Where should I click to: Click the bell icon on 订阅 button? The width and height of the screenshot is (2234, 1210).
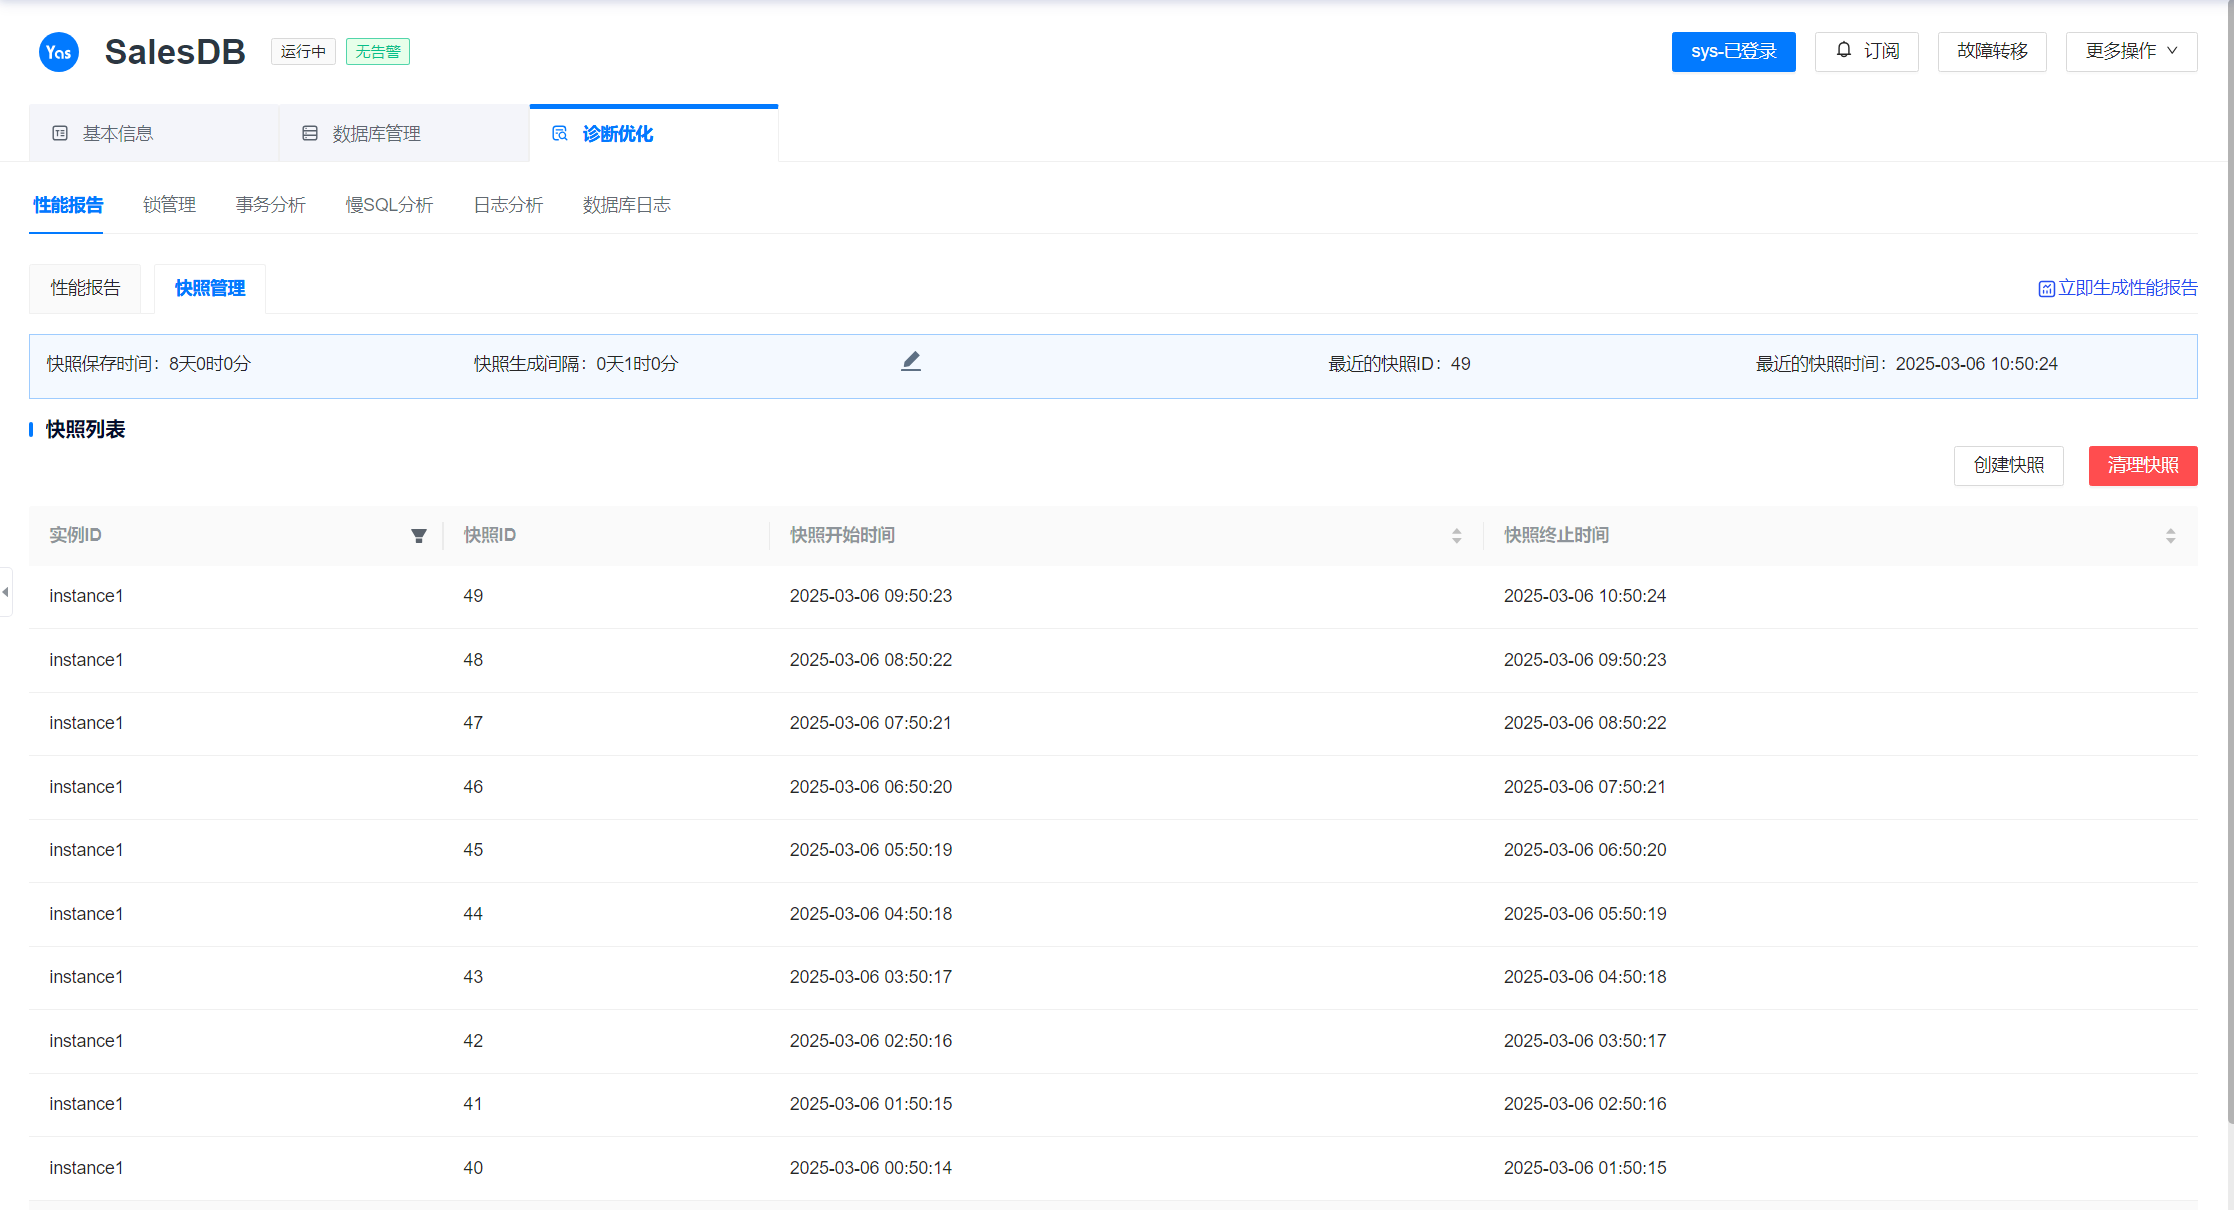[x=1844, y=50]
